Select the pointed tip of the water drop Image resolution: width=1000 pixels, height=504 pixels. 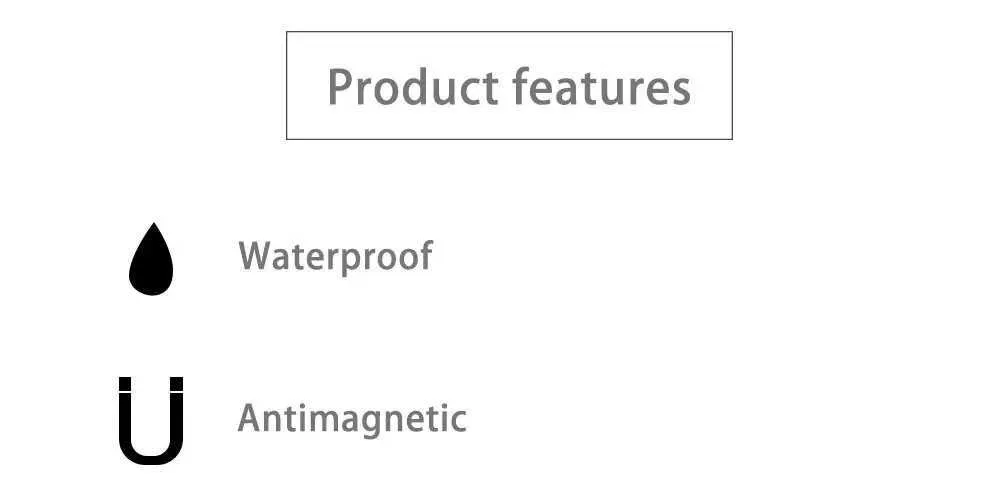pos(152,226)
